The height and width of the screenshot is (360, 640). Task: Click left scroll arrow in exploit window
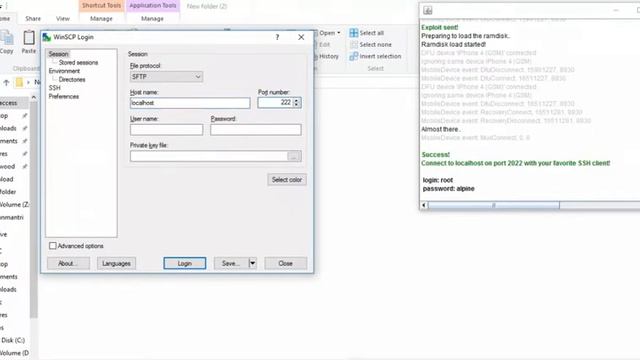click(424, 205)
